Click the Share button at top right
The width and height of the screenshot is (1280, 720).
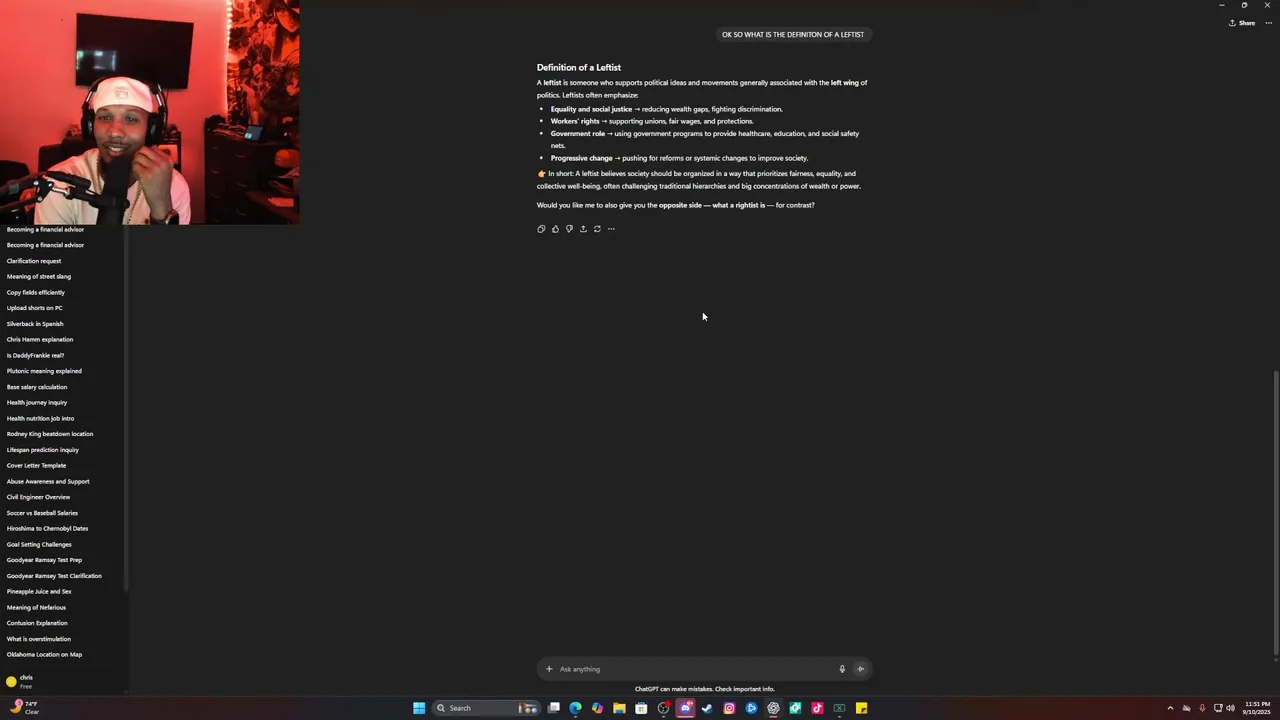coord(1242,23)
